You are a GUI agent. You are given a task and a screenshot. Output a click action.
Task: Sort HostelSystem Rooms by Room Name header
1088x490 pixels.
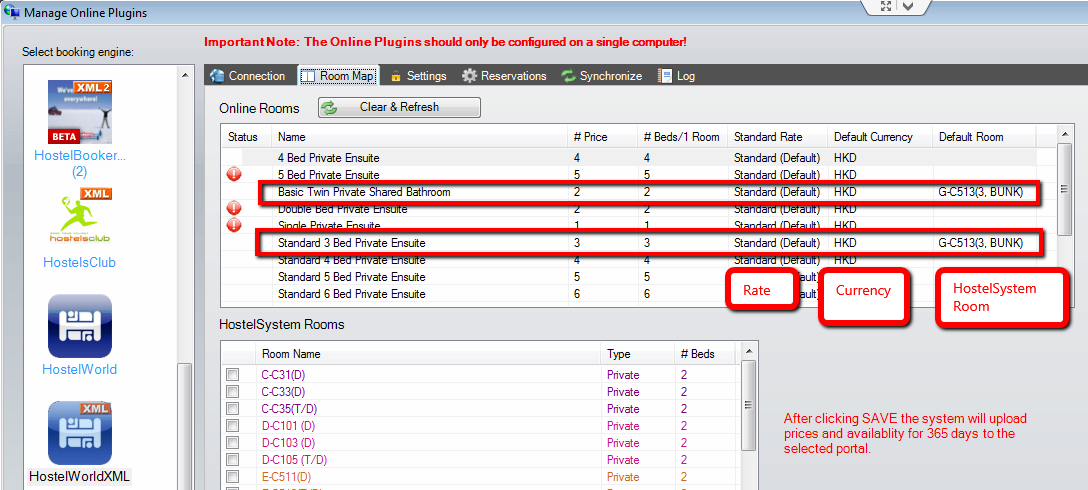[x=427, y=354]
